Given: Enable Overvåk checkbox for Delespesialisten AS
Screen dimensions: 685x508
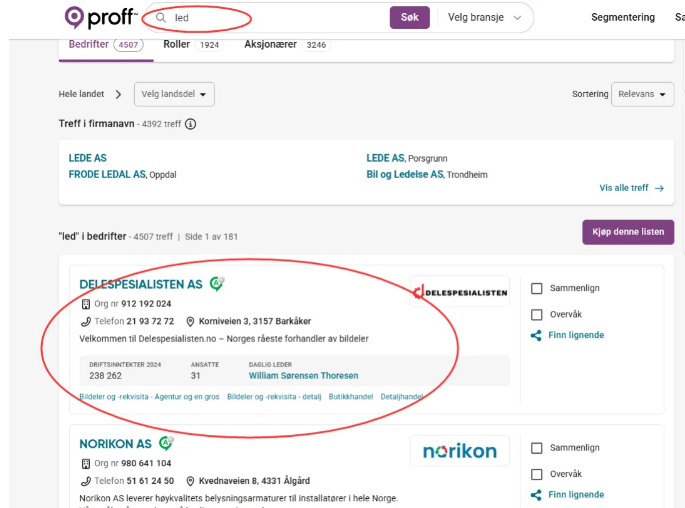Looking at the screenshot, I should (x=536, y=314).
